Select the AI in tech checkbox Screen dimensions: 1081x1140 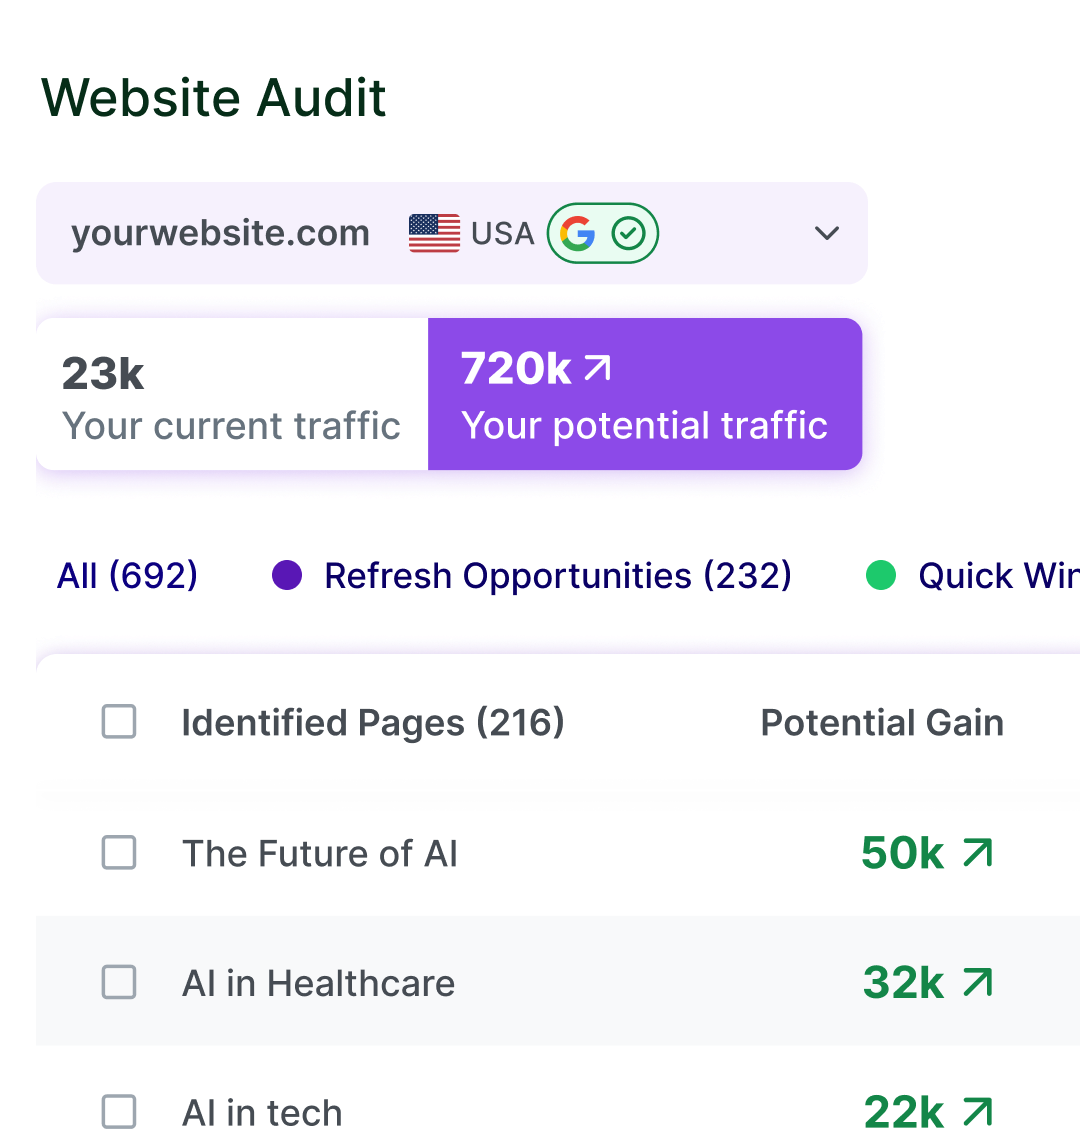tap(119, 1112)
